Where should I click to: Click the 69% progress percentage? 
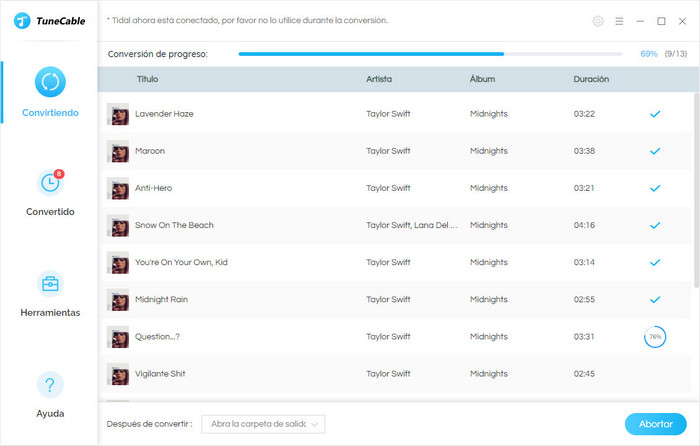pyautogui.click(x=649, y=54)
